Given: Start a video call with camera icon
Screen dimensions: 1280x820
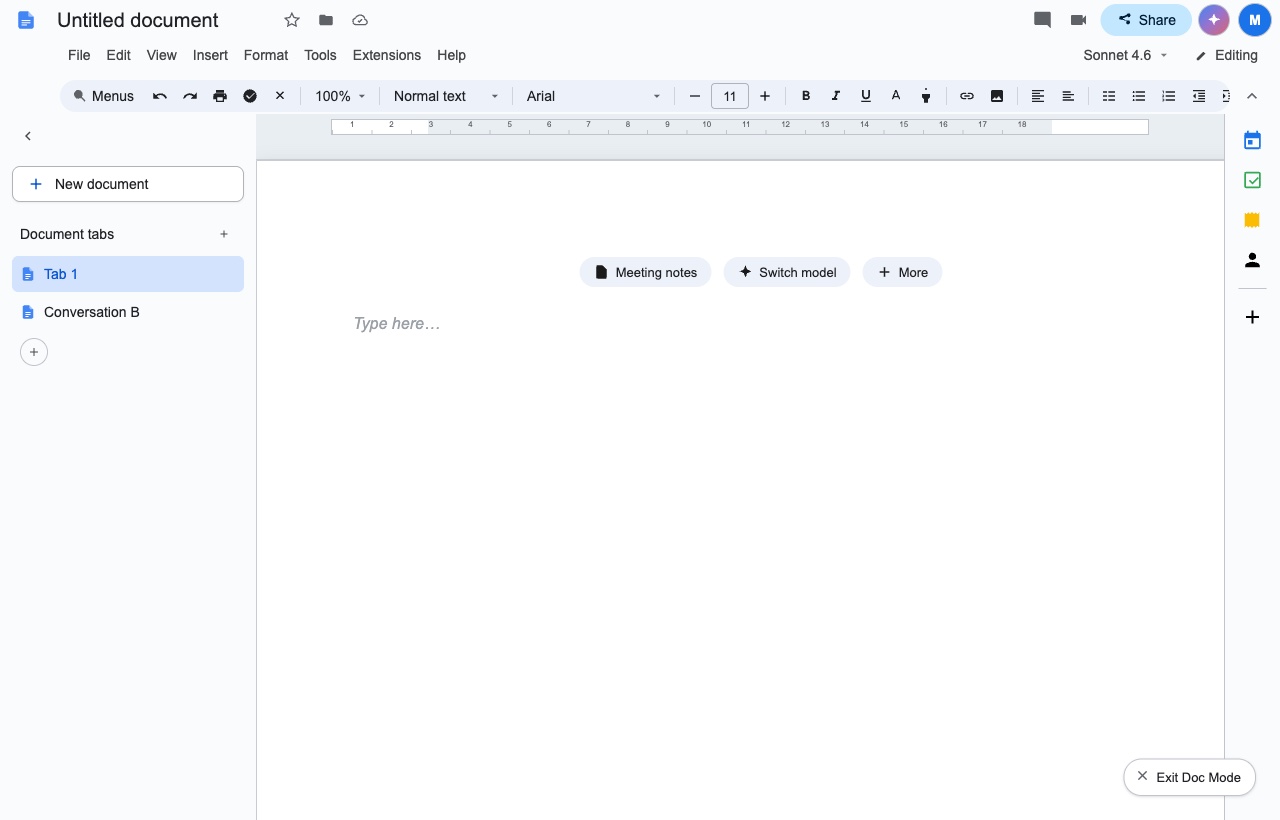Looking at the screenshot, I should point(1078,20).
